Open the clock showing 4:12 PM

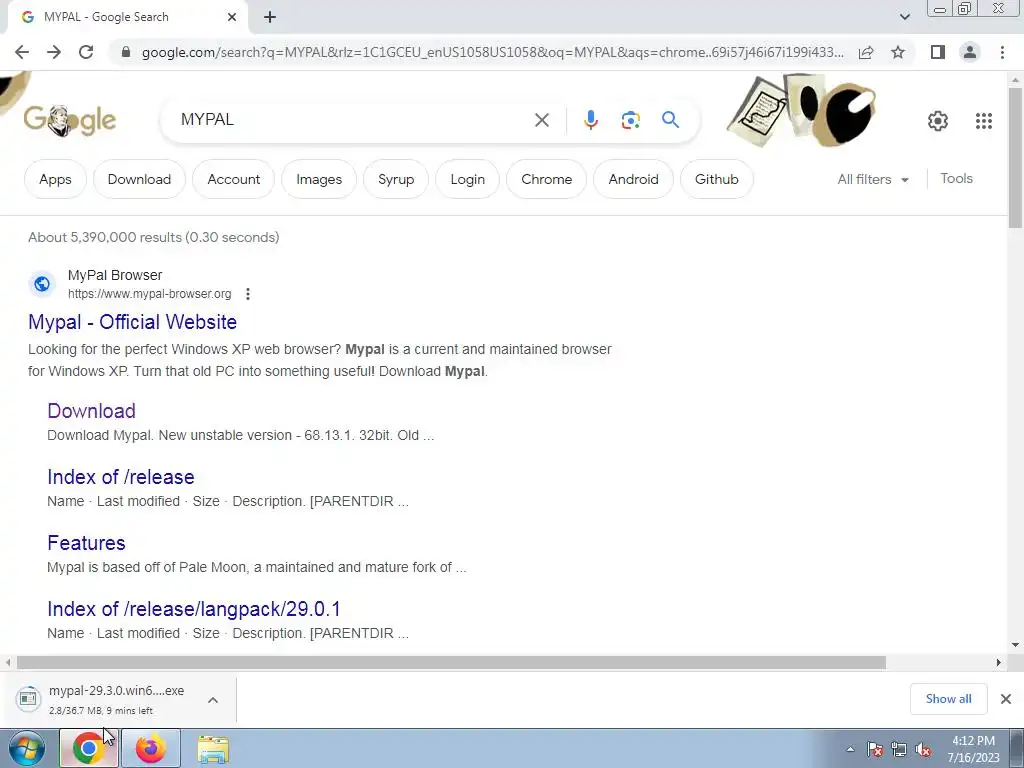pos(973,749)
